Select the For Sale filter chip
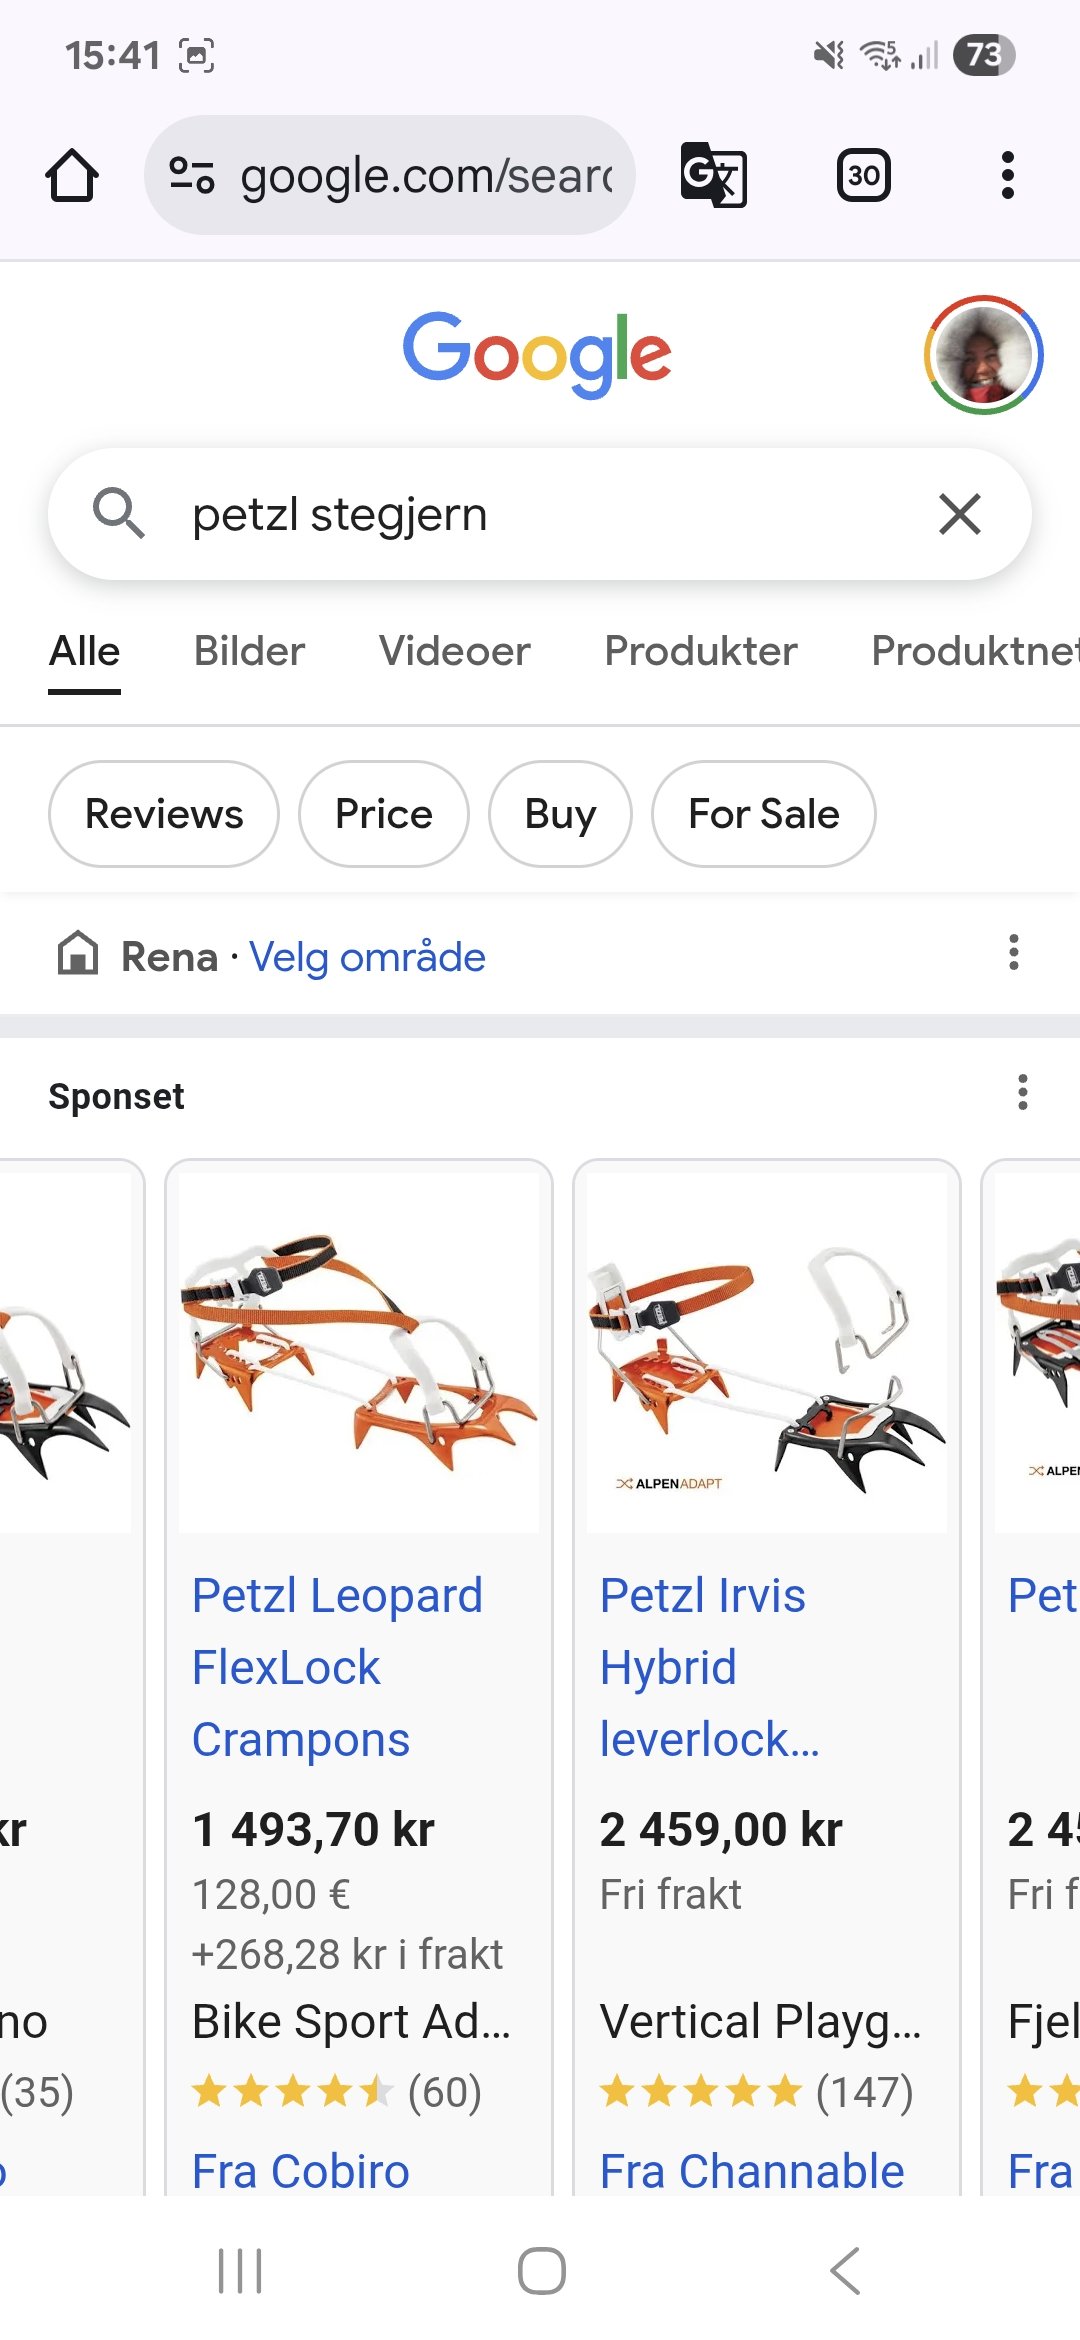1080x2340 pixels. [763, 814]
